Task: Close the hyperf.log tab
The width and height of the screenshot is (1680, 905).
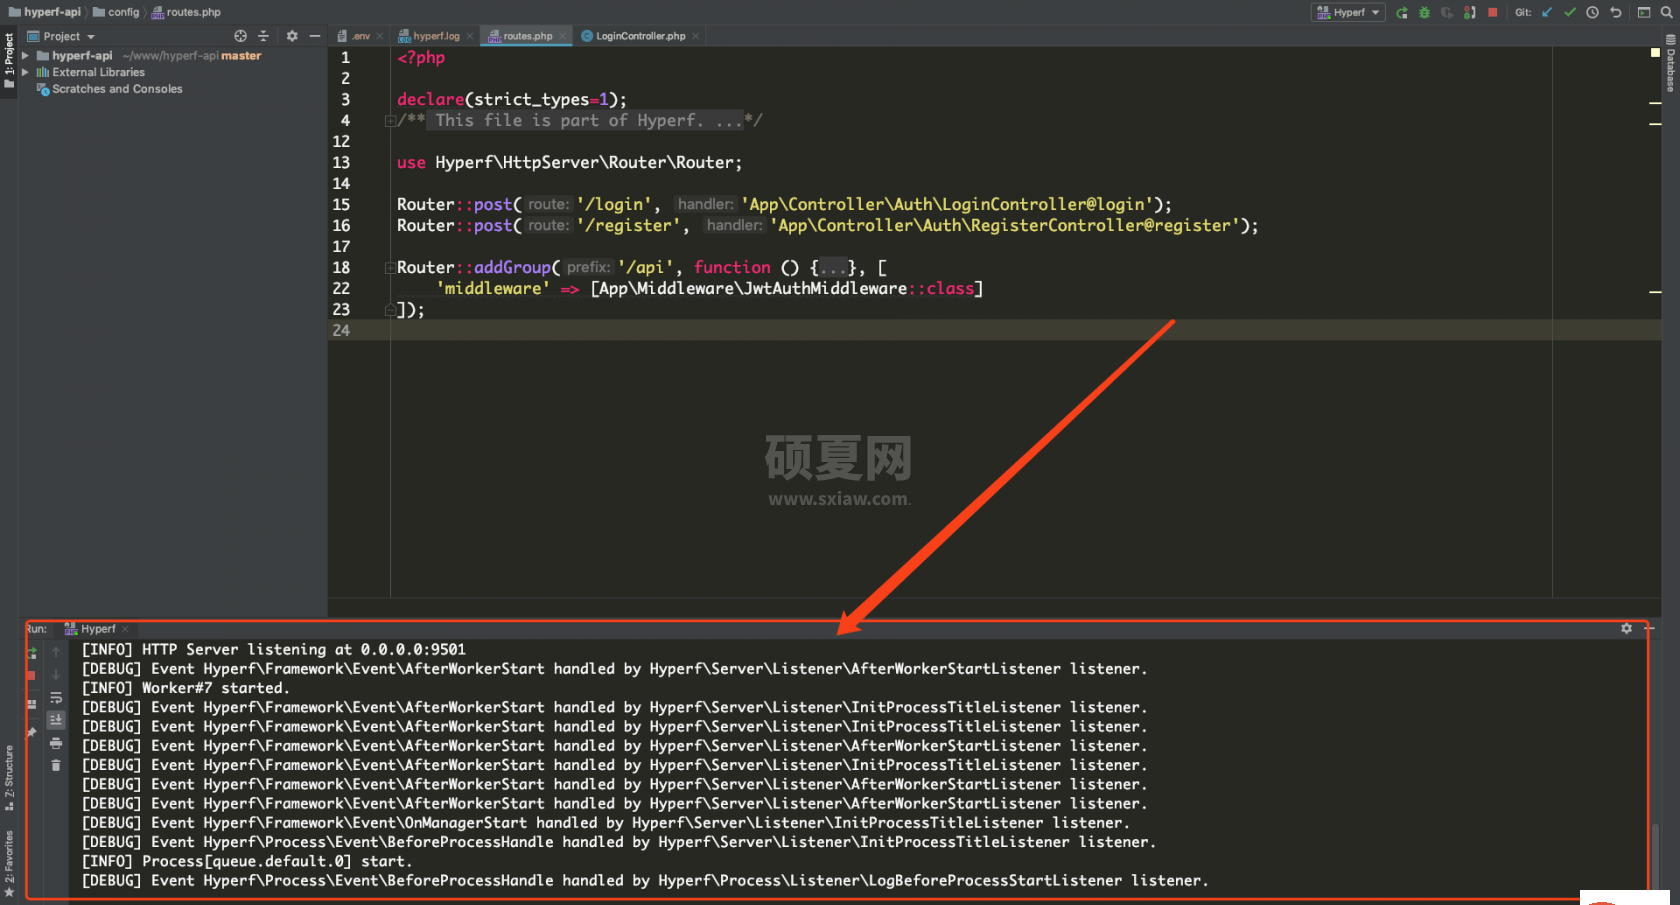Action: tap(470, 36)
